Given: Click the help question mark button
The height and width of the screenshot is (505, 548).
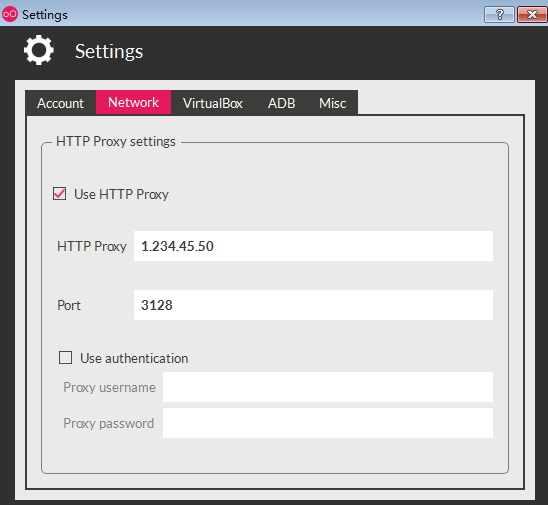Looking at the screenshot, I should tap(499, 15).
